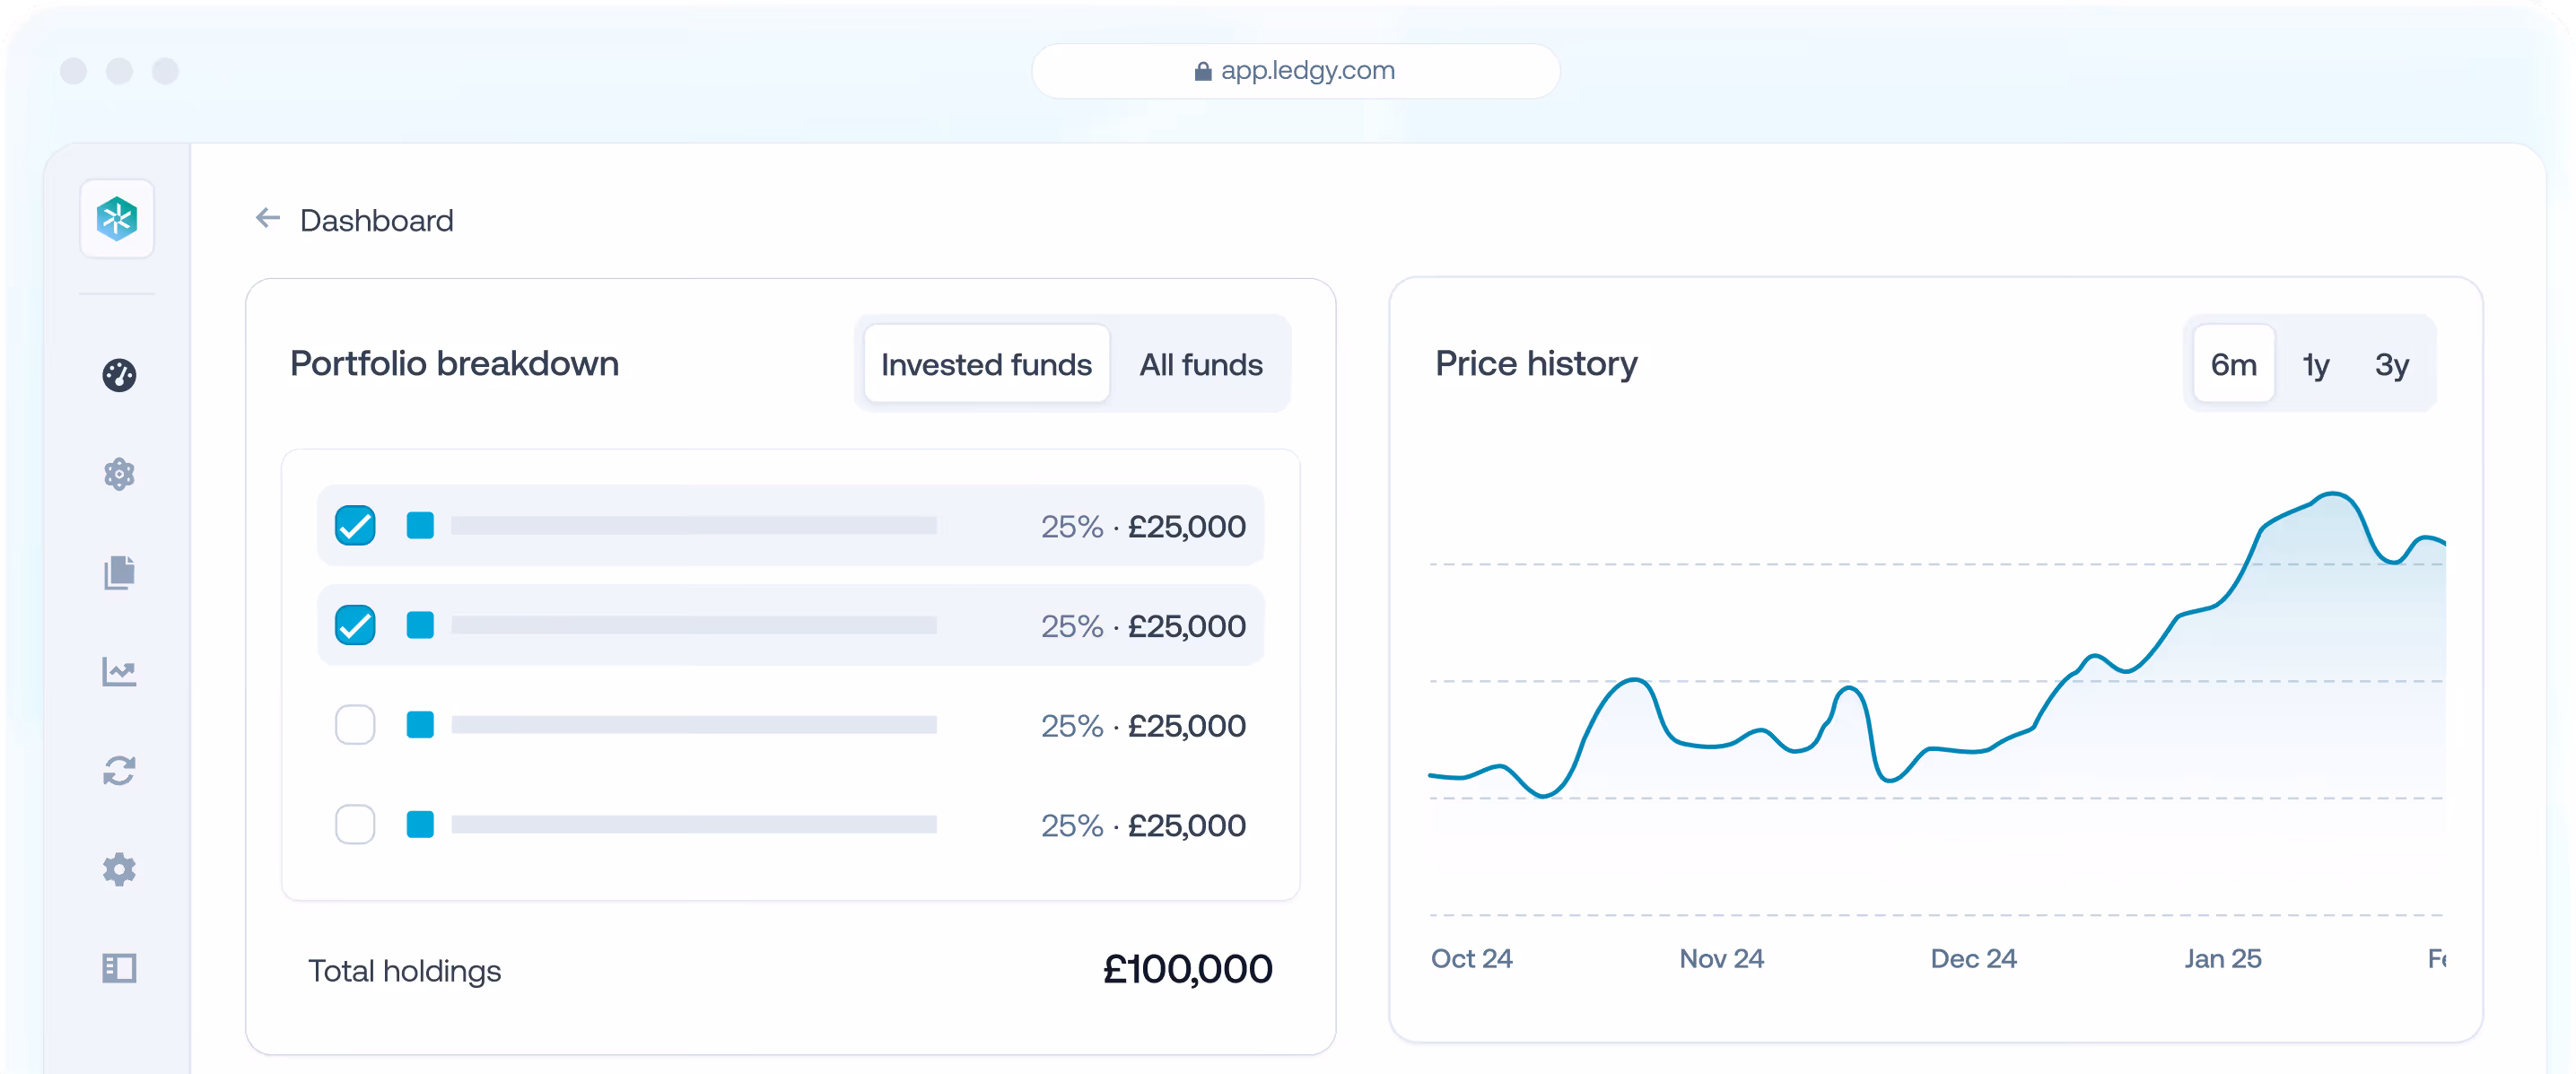Click the app.ledgy.com address bar
2576x1074 pixels.
click(x=1295, y=71)
